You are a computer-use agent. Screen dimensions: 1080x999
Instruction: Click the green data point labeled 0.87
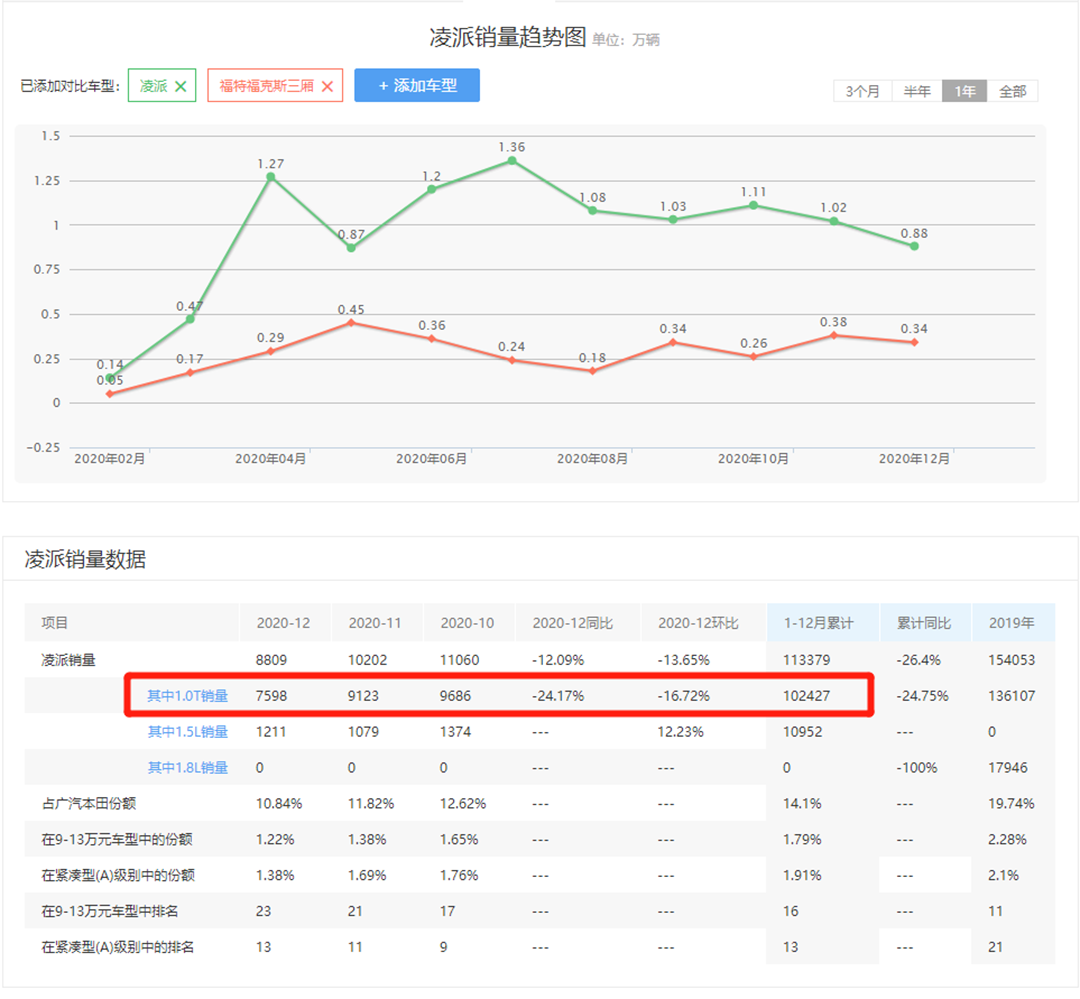point(351,248)
